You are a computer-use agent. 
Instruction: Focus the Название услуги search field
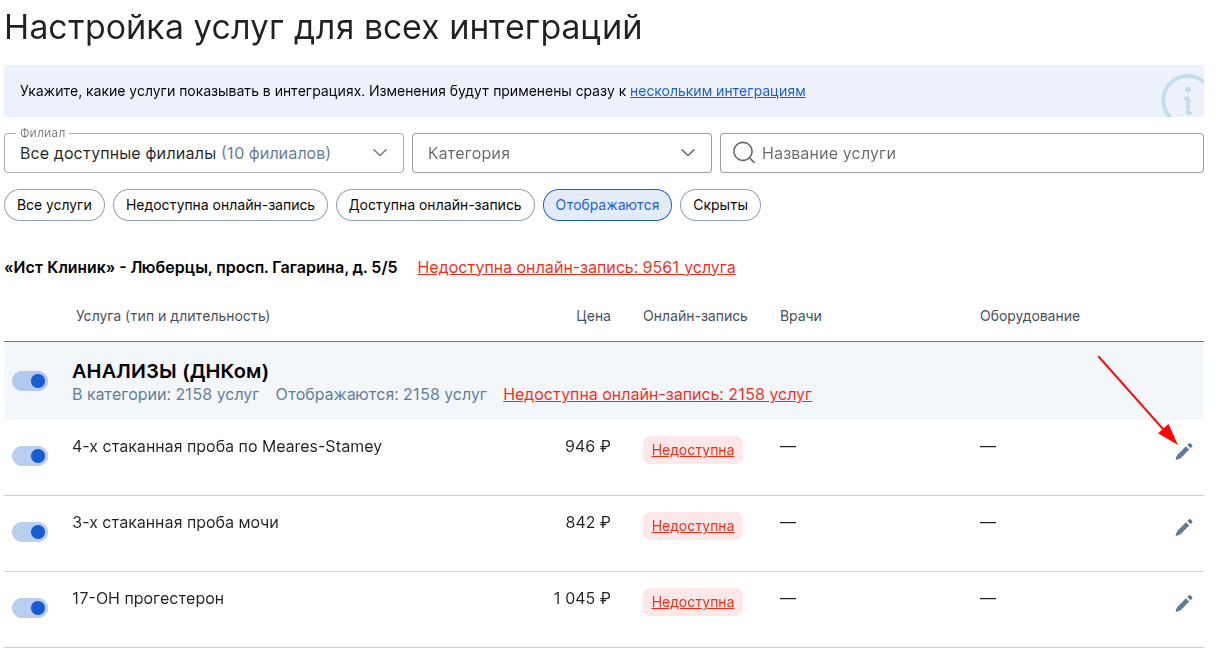tap(975, 153)
